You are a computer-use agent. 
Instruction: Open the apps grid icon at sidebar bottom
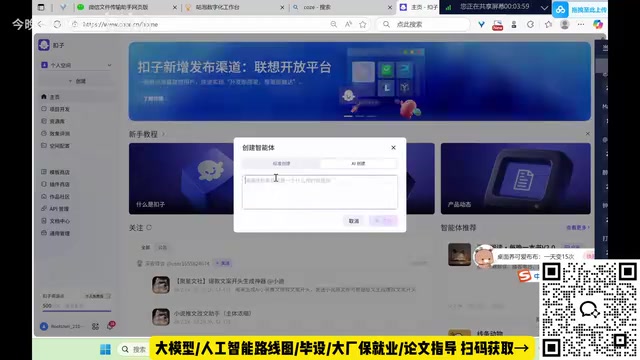tap(95, 326)
